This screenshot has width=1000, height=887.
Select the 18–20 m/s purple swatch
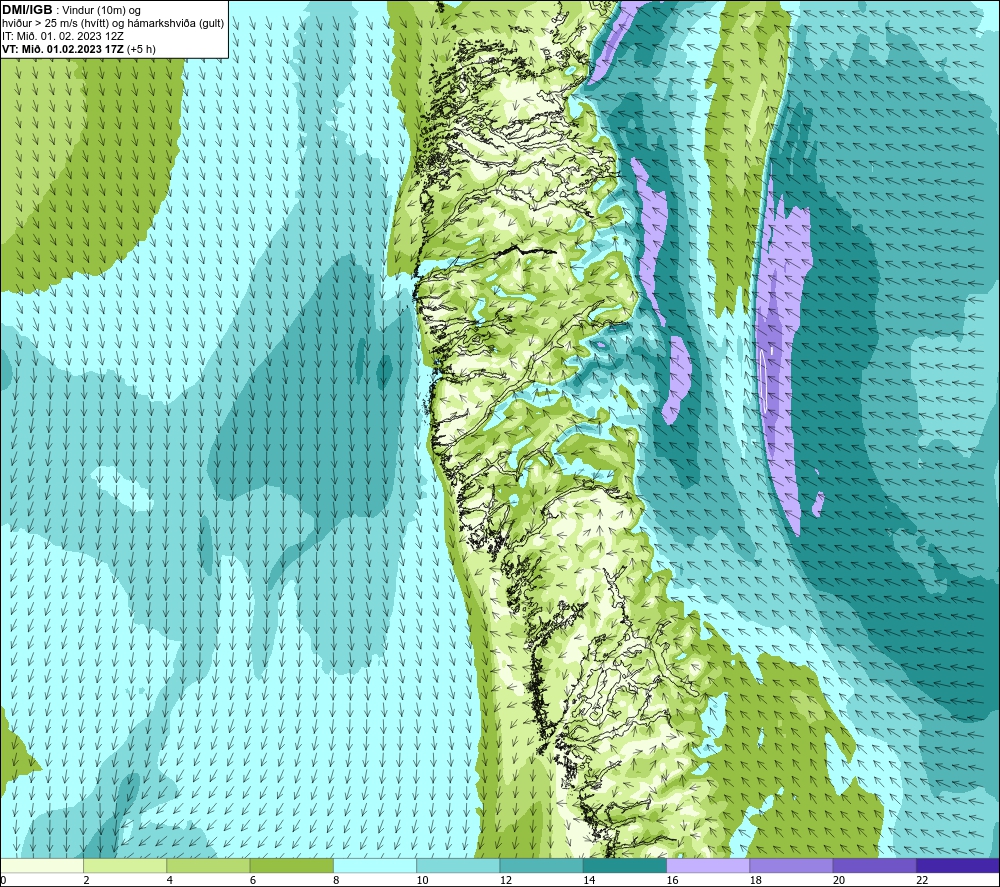tap(791, 865)
